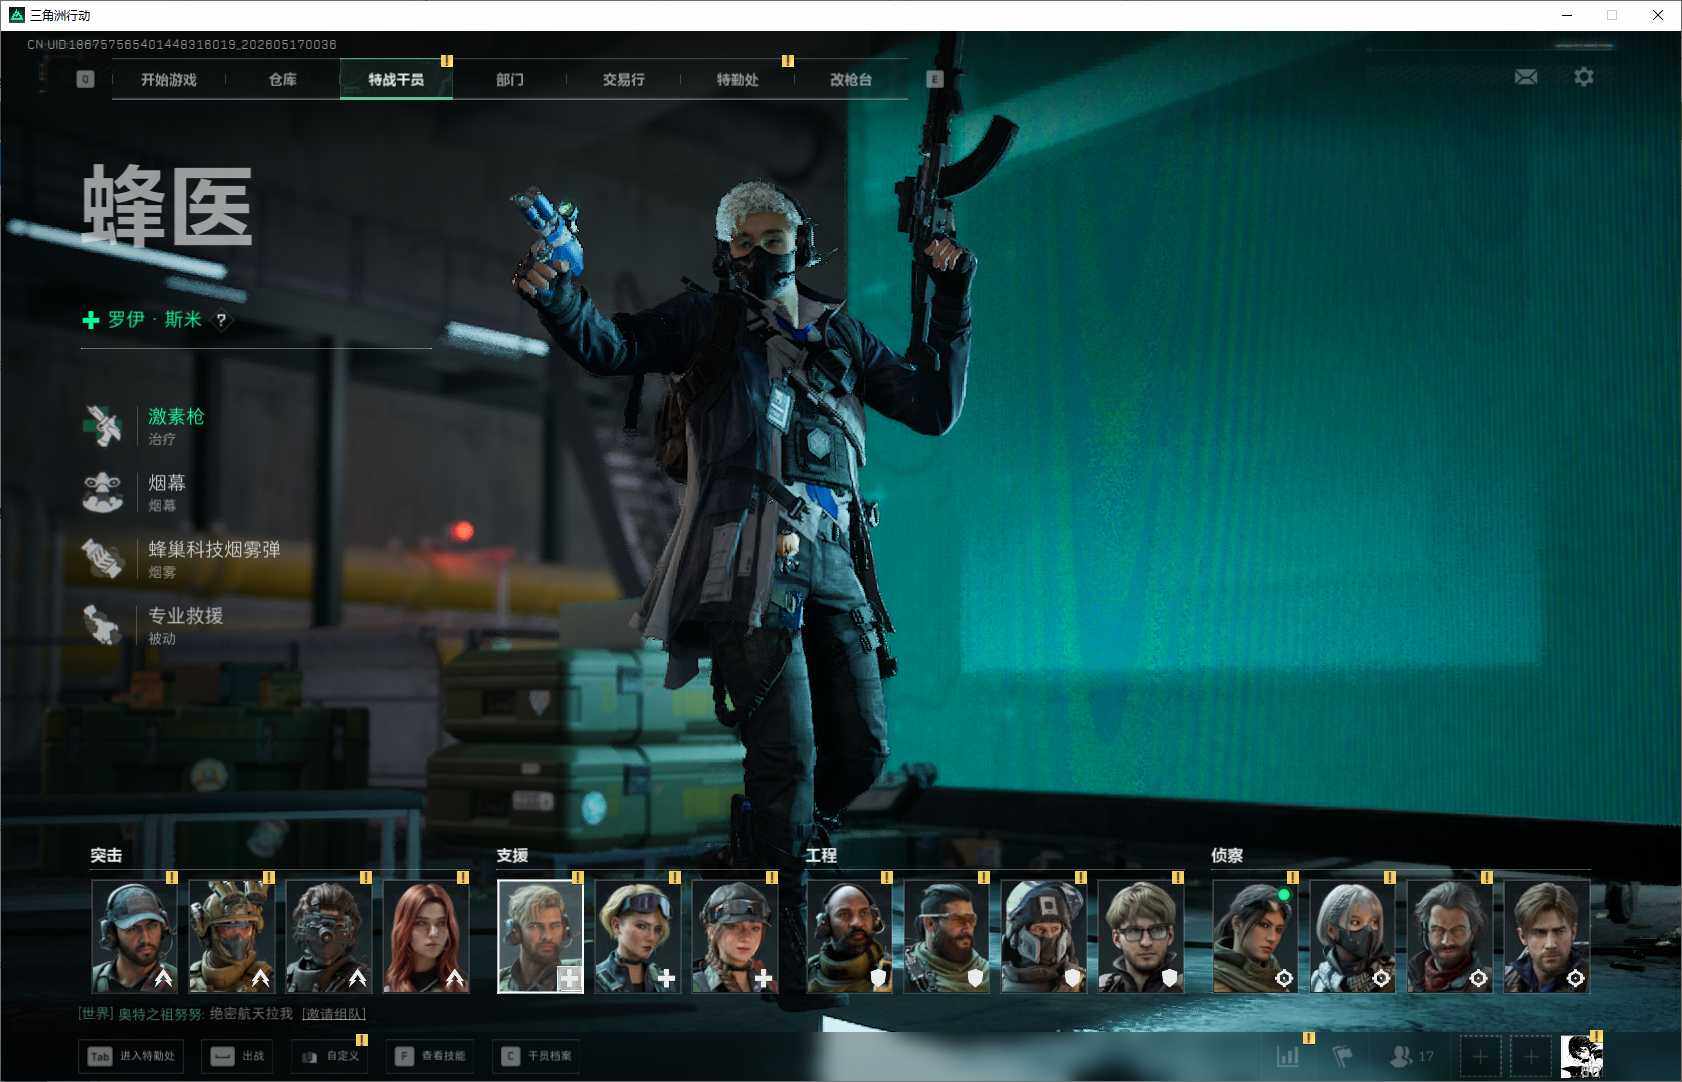Add teammate in the first empty plus slot

point(1480,1056)
